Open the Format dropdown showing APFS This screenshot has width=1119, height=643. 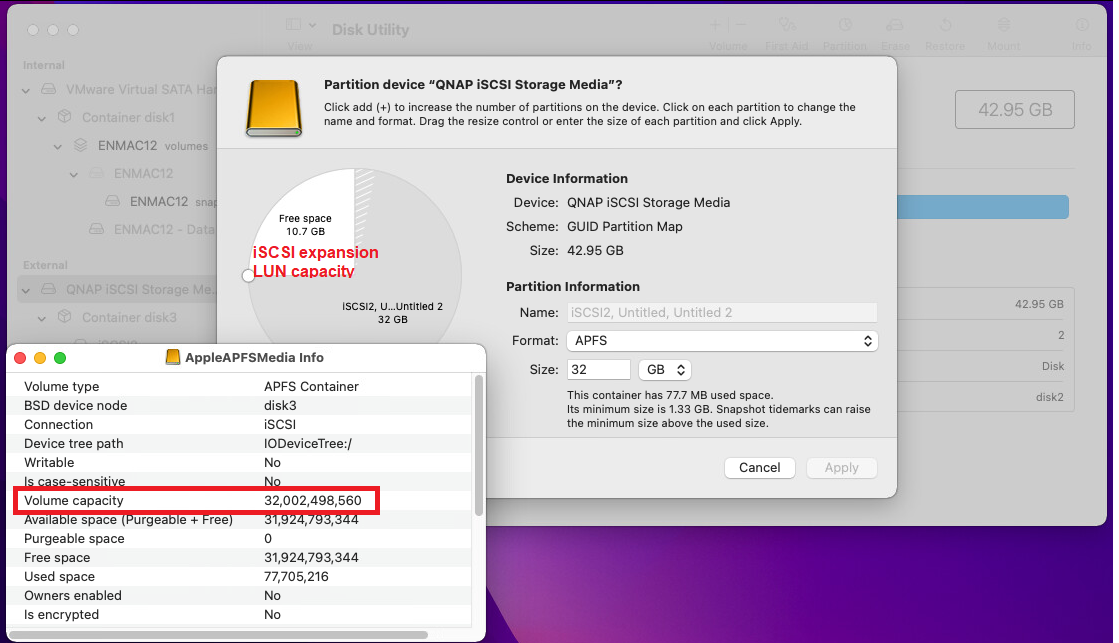coord(722,340)
